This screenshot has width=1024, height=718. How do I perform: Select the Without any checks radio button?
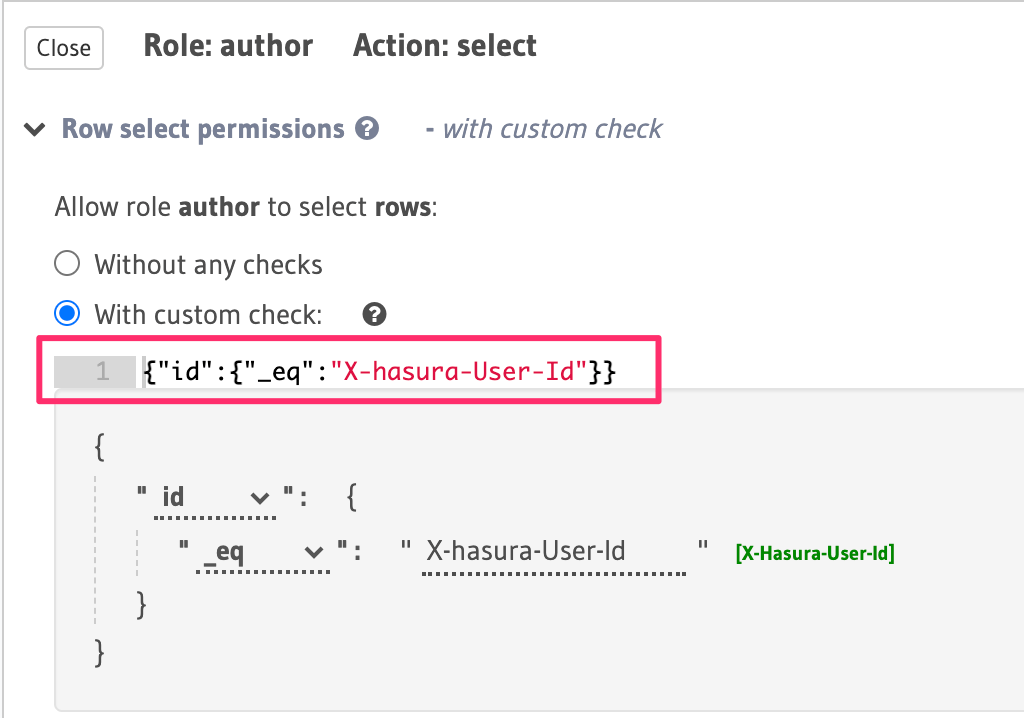(x=67, y=264)
